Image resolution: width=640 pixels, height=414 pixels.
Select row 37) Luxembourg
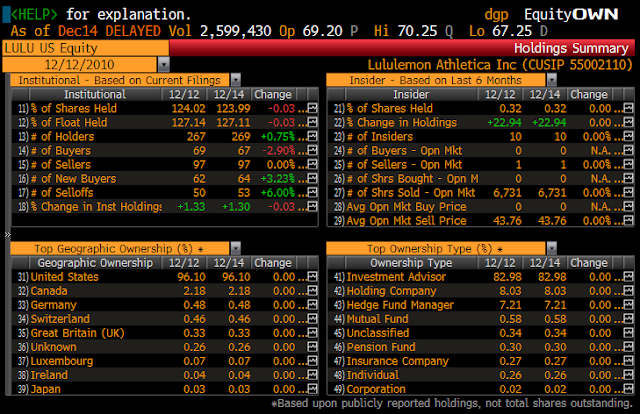(164, 361)
